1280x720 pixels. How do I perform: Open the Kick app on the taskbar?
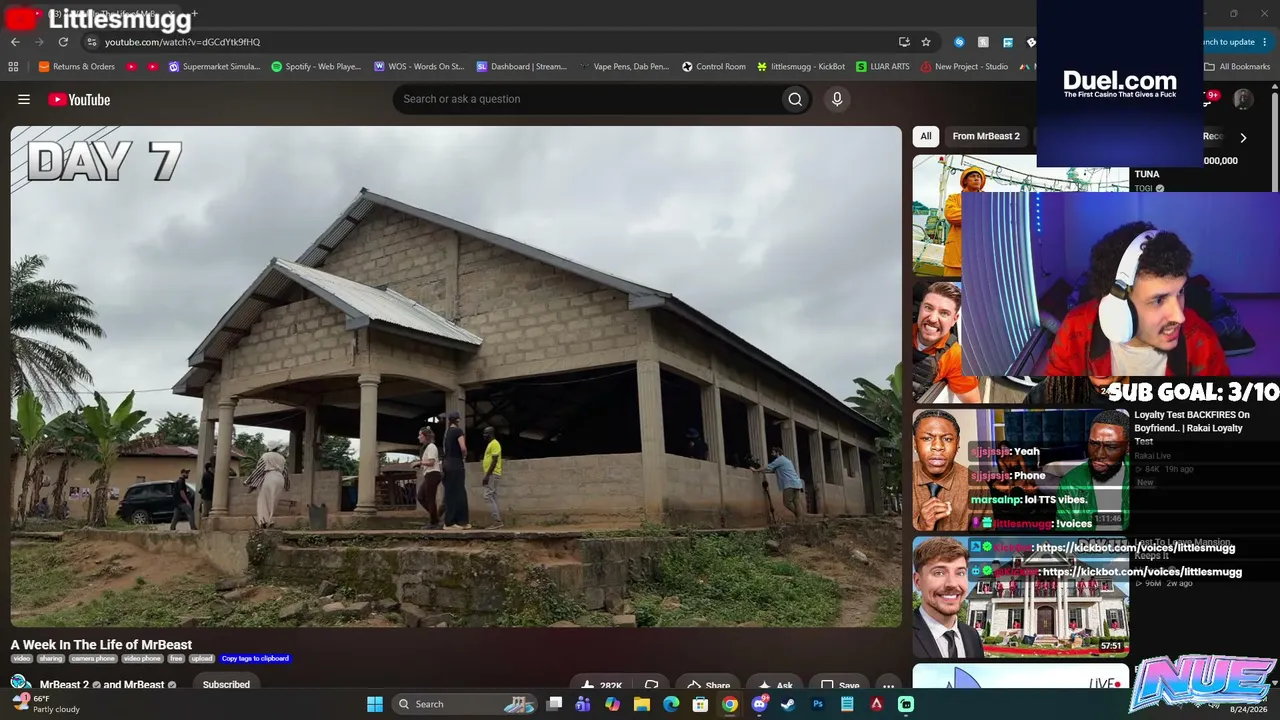tap(906, 704)
